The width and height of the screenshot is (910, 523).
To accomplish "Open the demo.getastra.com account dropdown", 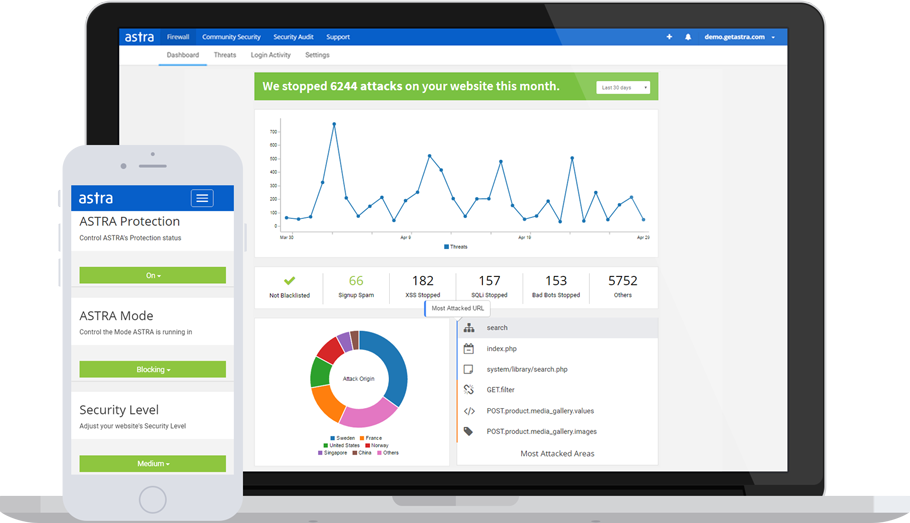I will point(739,37).
